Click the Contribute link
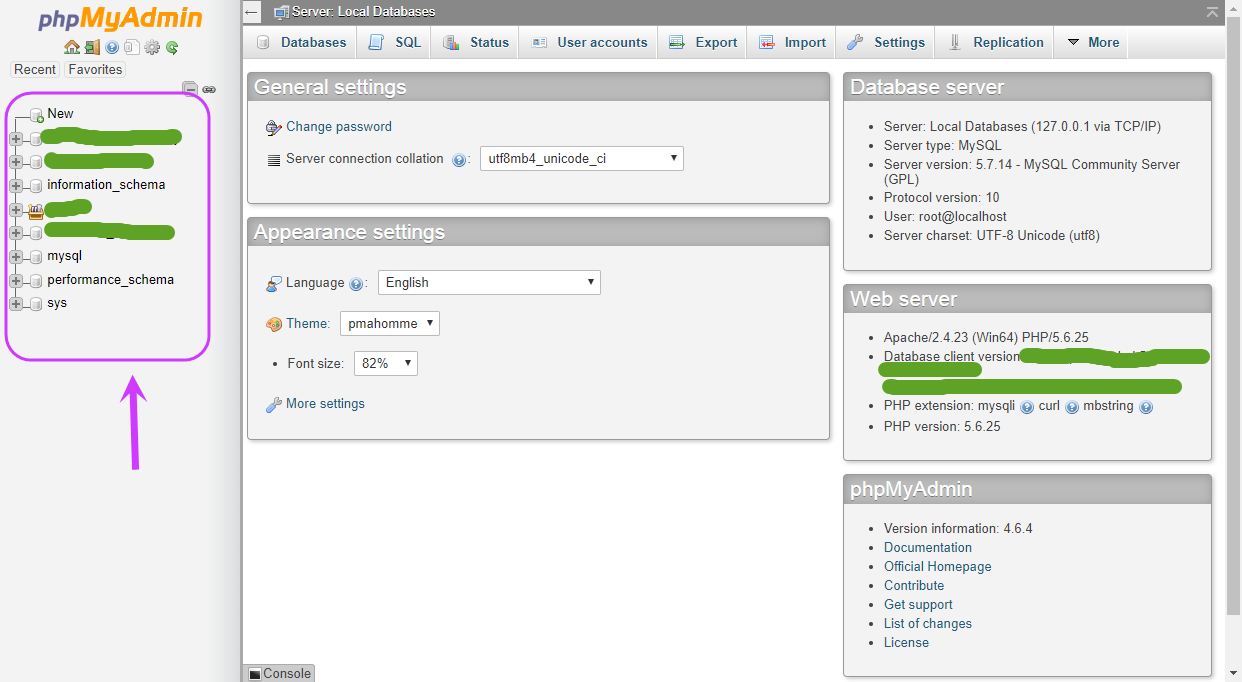Image resolution: width=1242 pixels, height=682 pixels. [914, 586]
